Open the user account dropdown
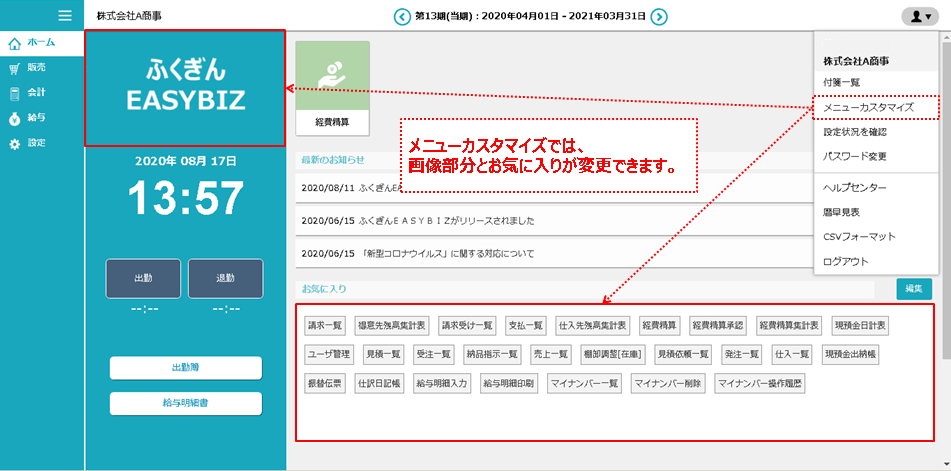Screen dimensions: 951x471 click(x=920, y=16)
